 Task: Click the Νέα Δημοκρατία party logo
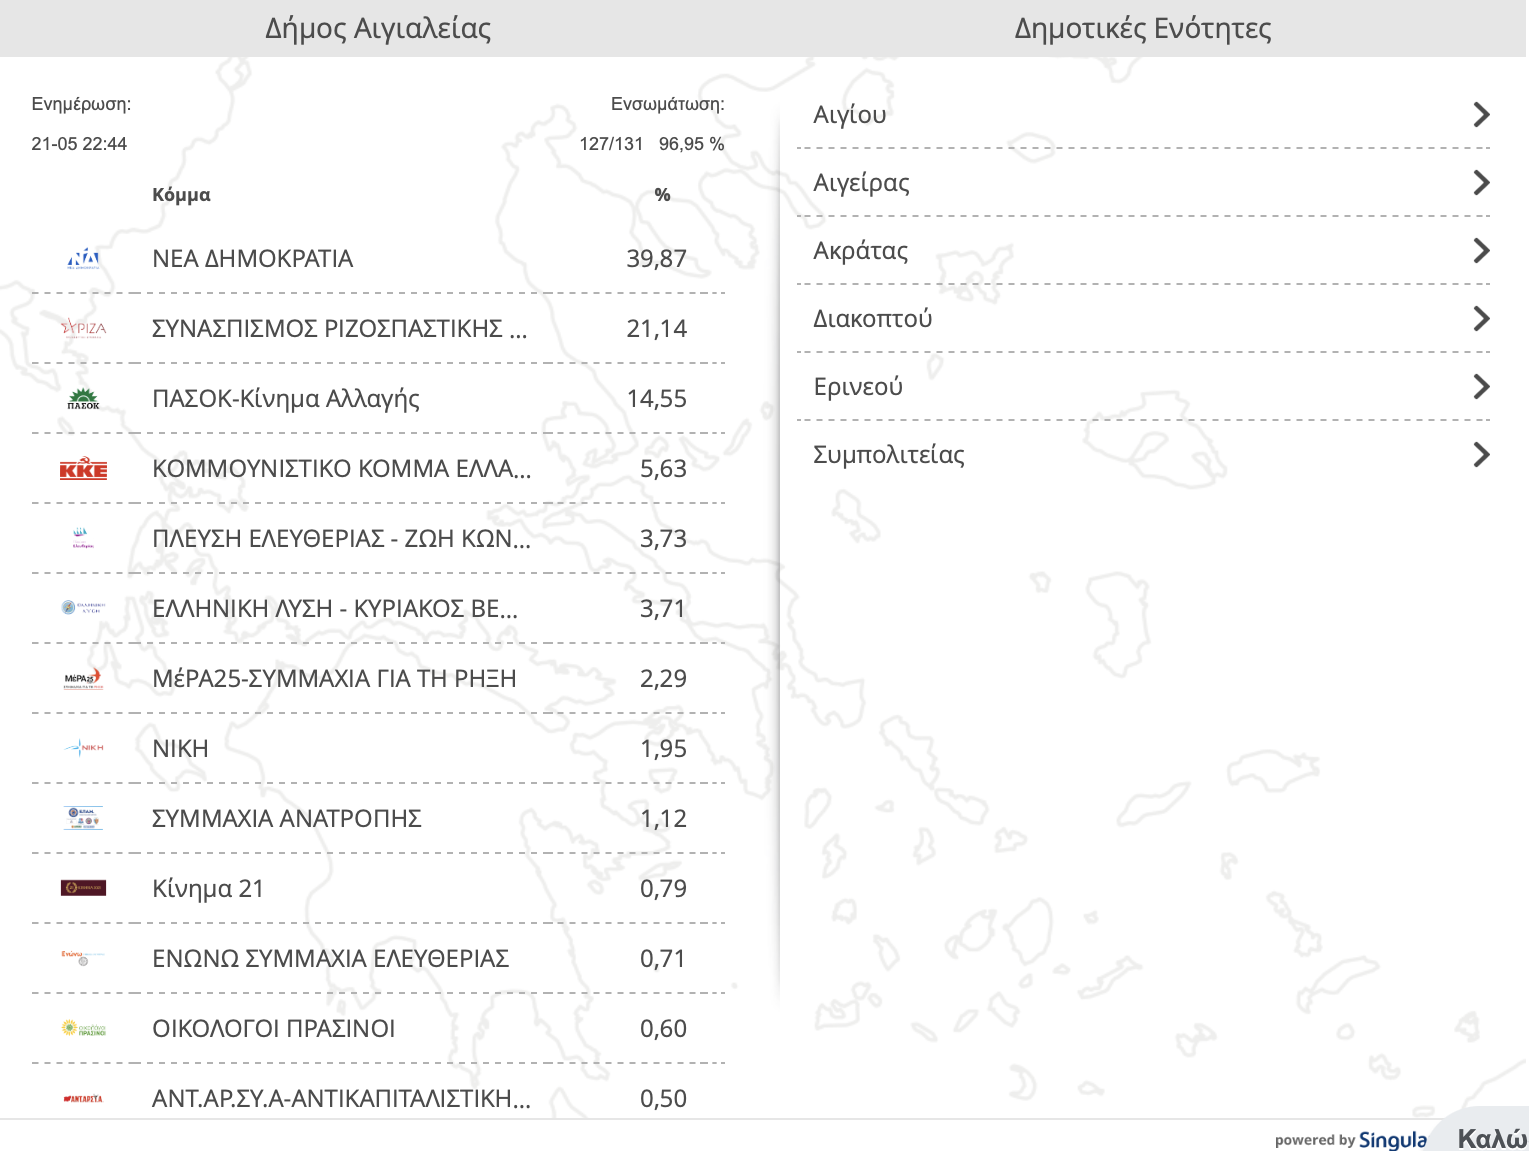(x=83, y=259)
